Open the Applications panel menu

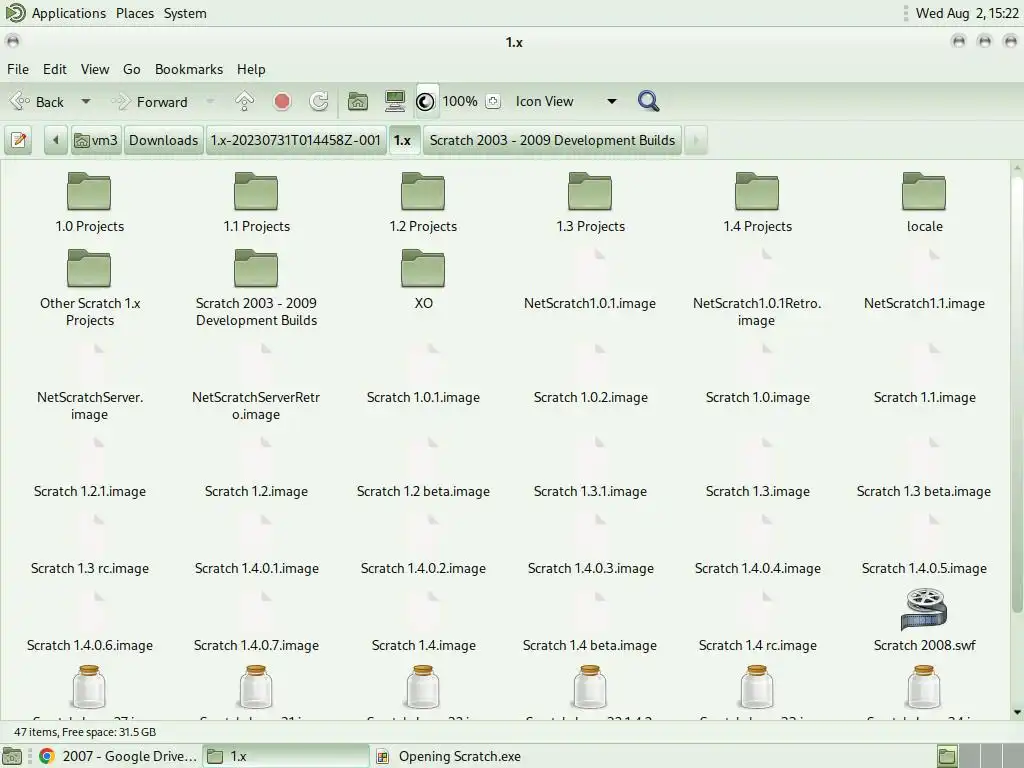pos(69,13)
